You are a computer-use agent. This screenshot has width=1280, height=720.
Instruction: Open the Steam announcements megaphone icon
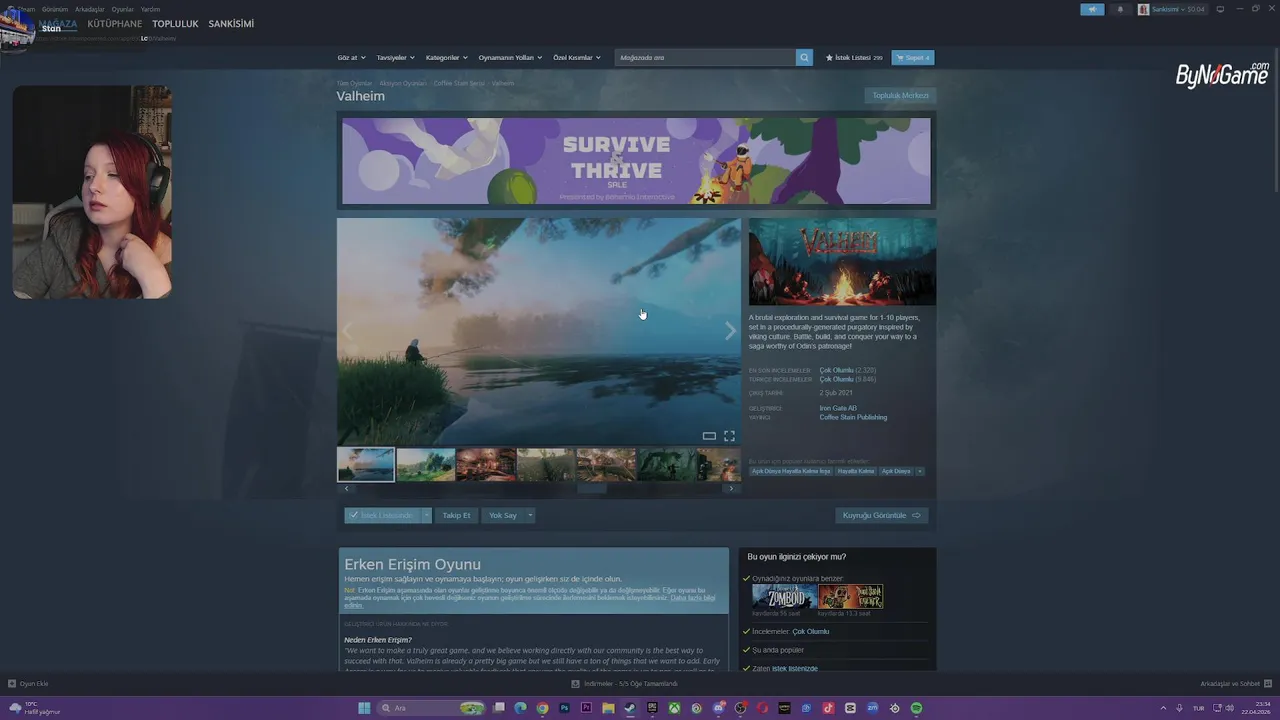pos(1092,9)
